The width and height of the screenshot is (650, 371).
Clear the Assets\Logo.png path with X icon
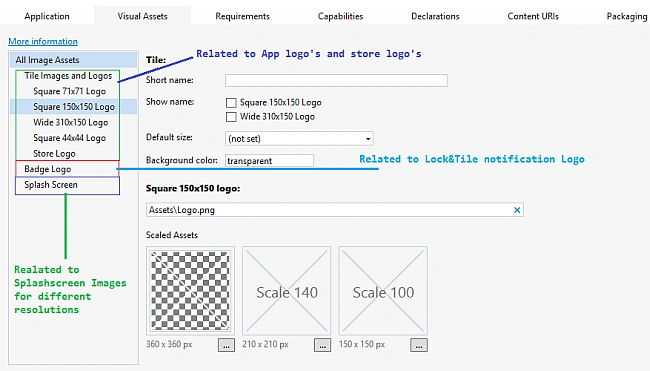click(x=517, y=210)
